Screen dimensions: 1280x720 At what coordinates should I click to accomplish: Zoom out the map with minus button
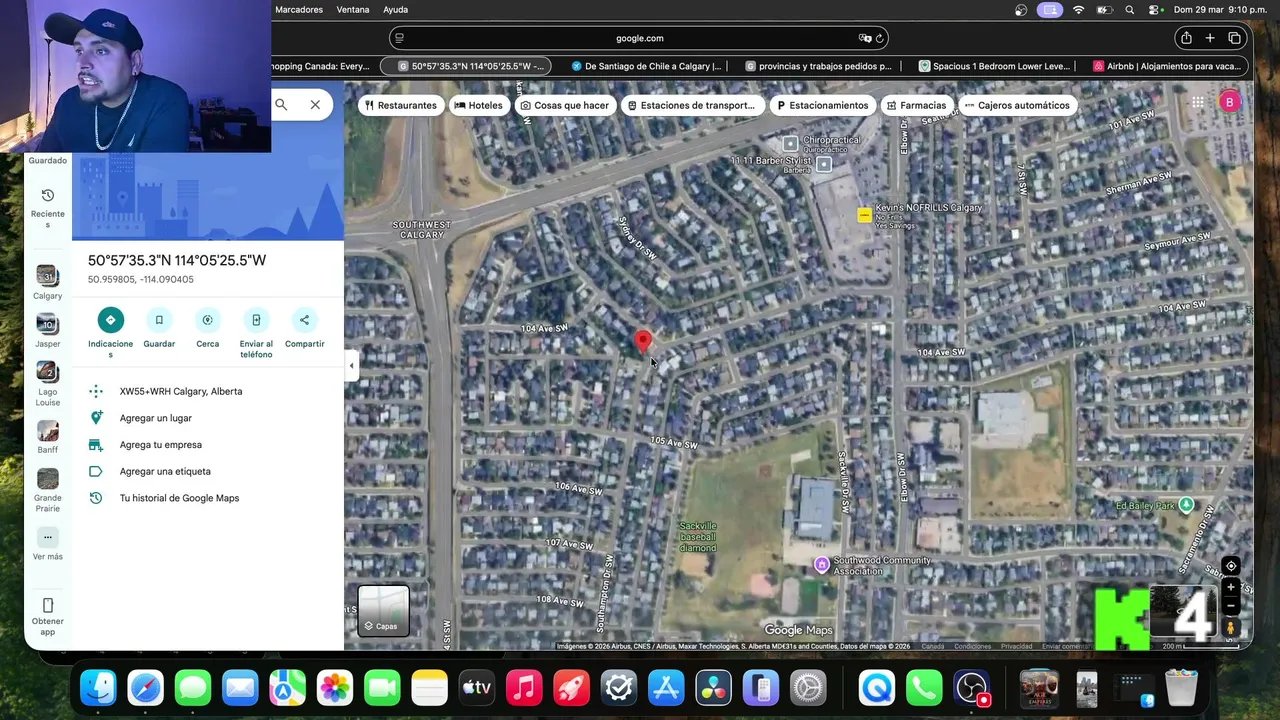coord(1231,606)
